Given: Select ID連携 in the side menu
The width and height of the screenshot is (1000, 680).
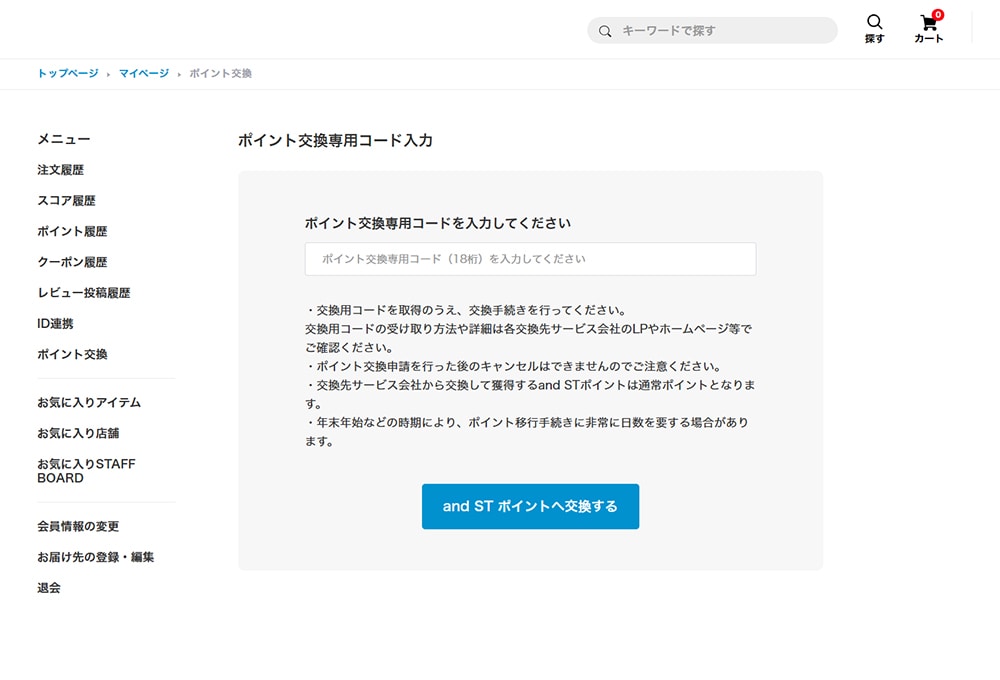Looking at the screenshot, I should [55, 324].
